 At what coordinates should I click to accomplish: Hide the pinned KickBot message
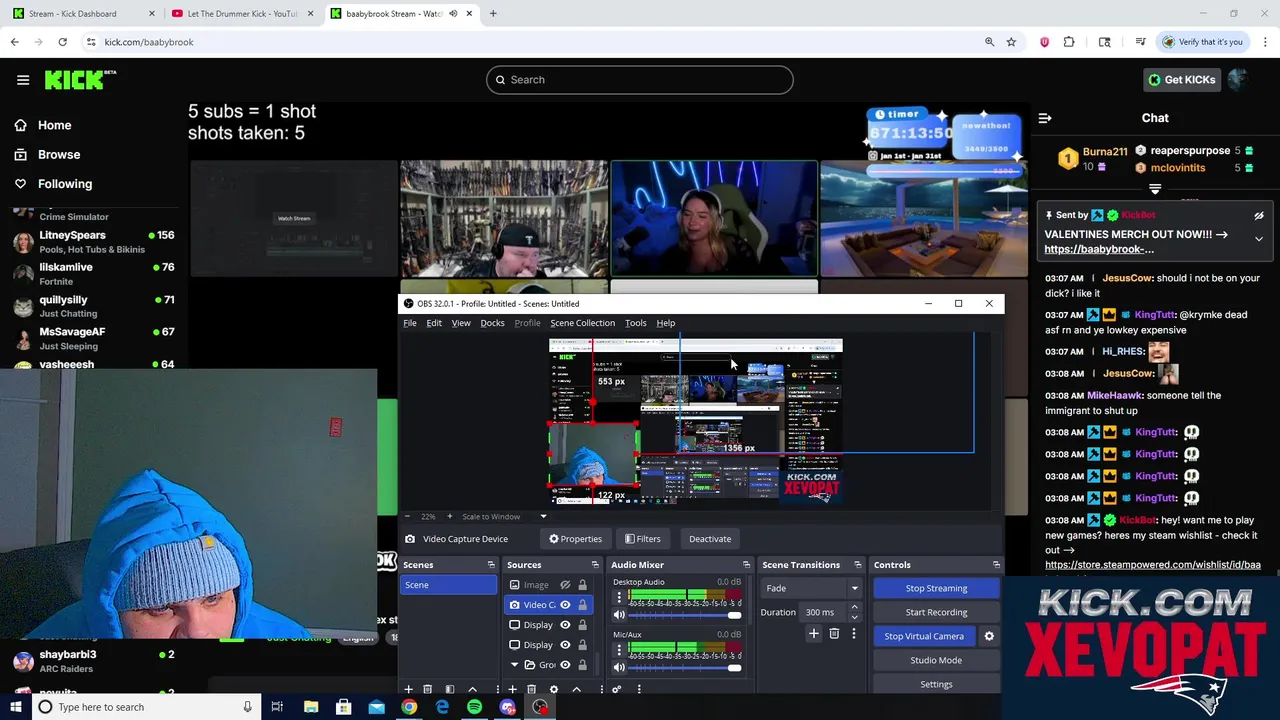(1259, 215)
